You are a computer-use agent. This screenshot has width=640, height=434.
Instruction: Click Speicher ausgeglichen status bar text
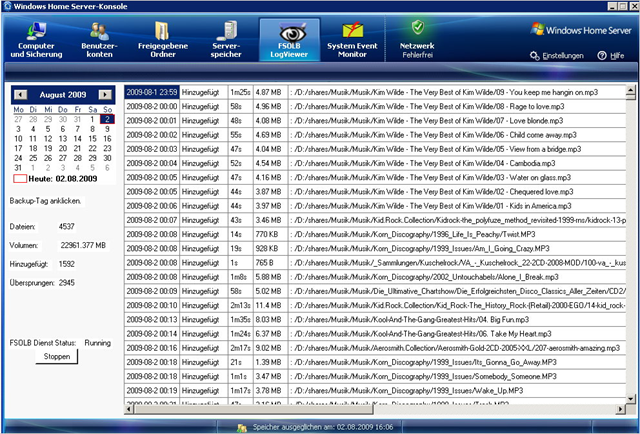coord(323,427)
